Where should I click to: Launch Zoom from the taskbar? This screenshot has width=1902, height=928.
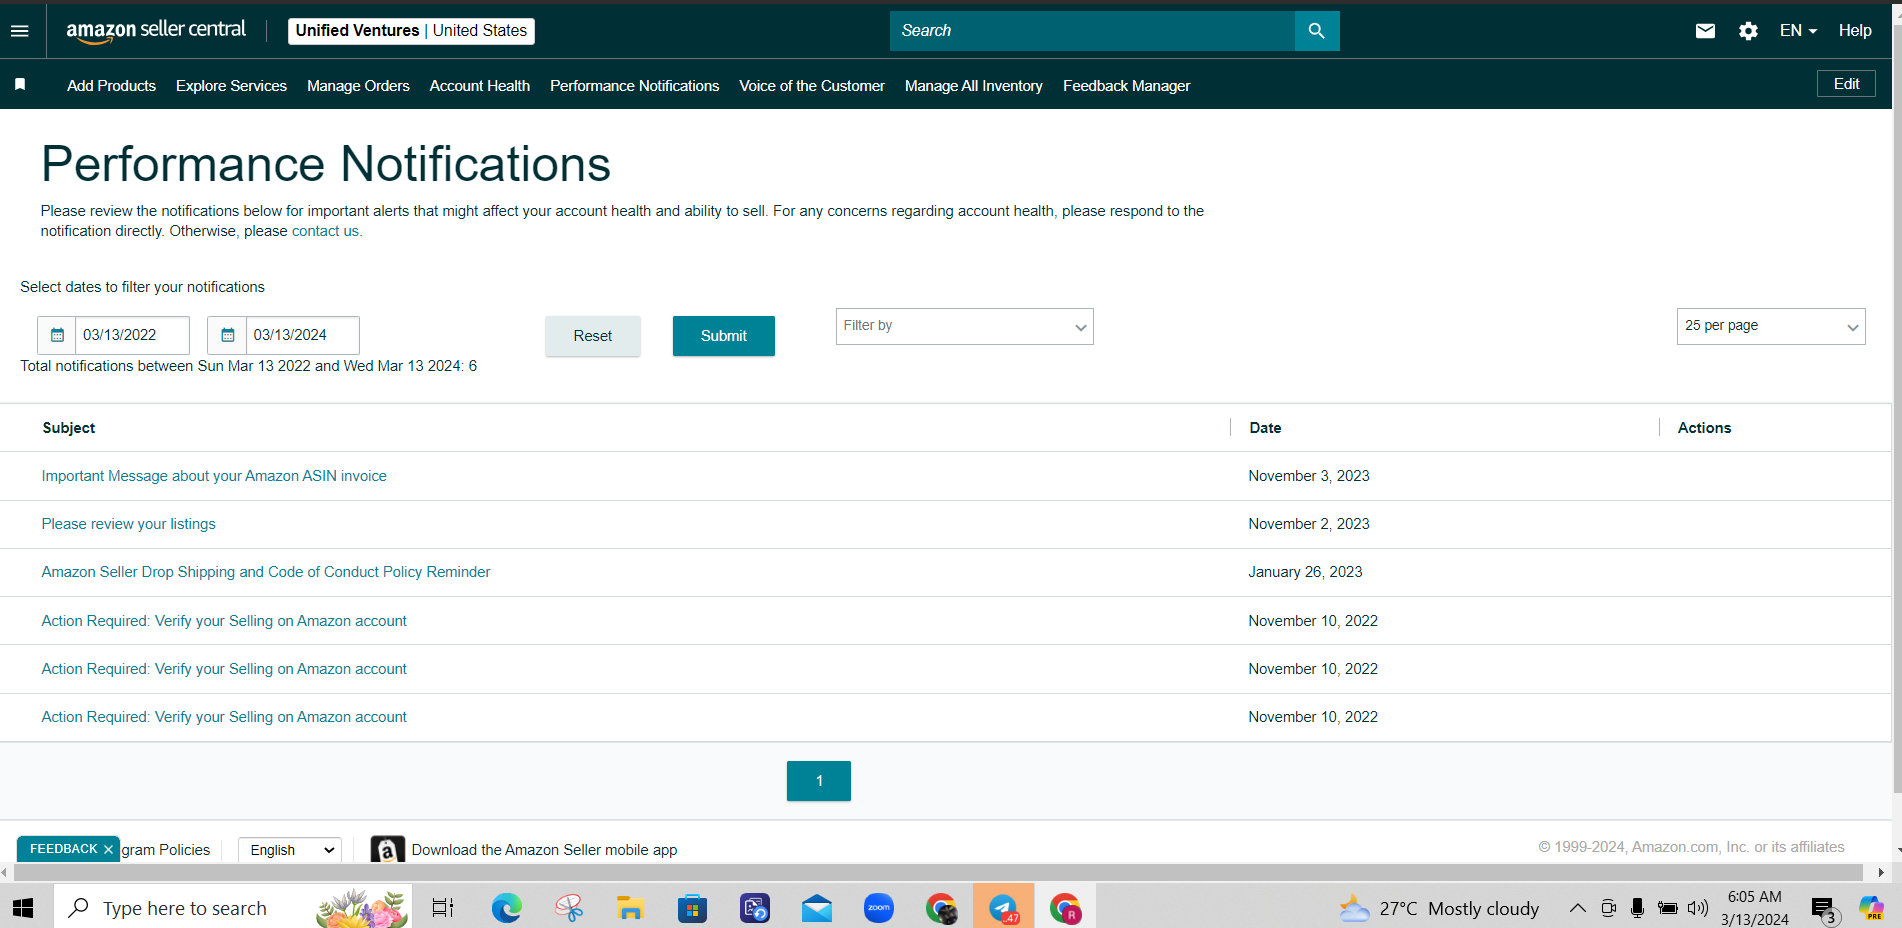[879, 908]
